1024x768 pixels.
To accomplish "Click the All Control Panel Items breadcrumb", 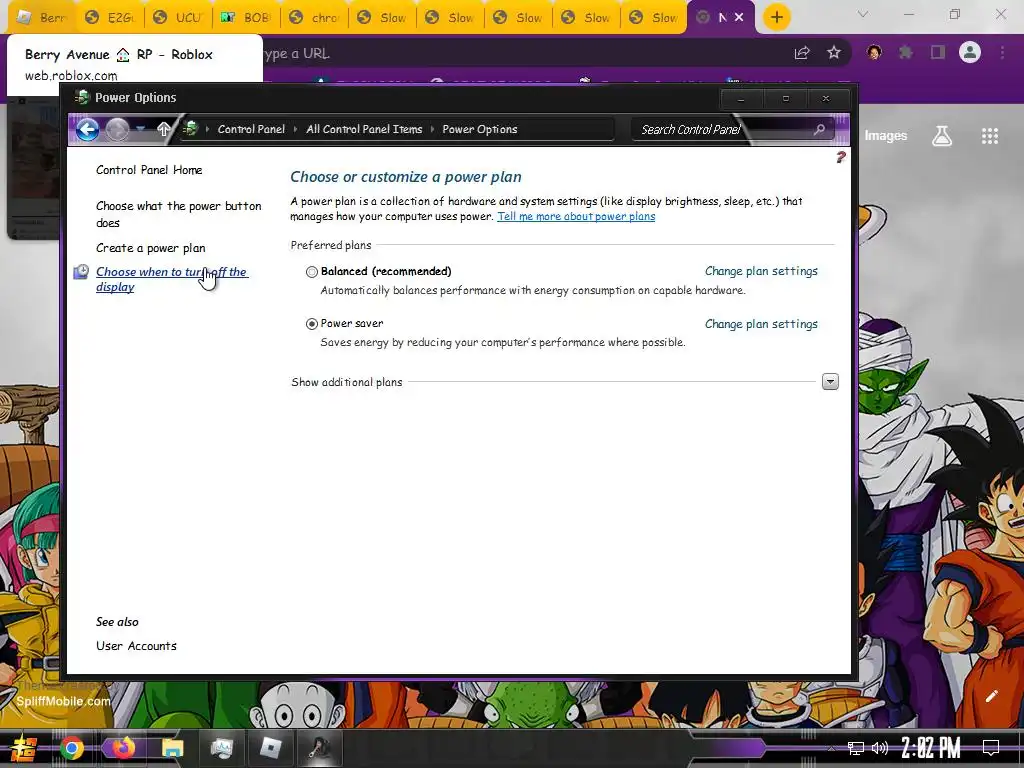I will tap(364, 129).
